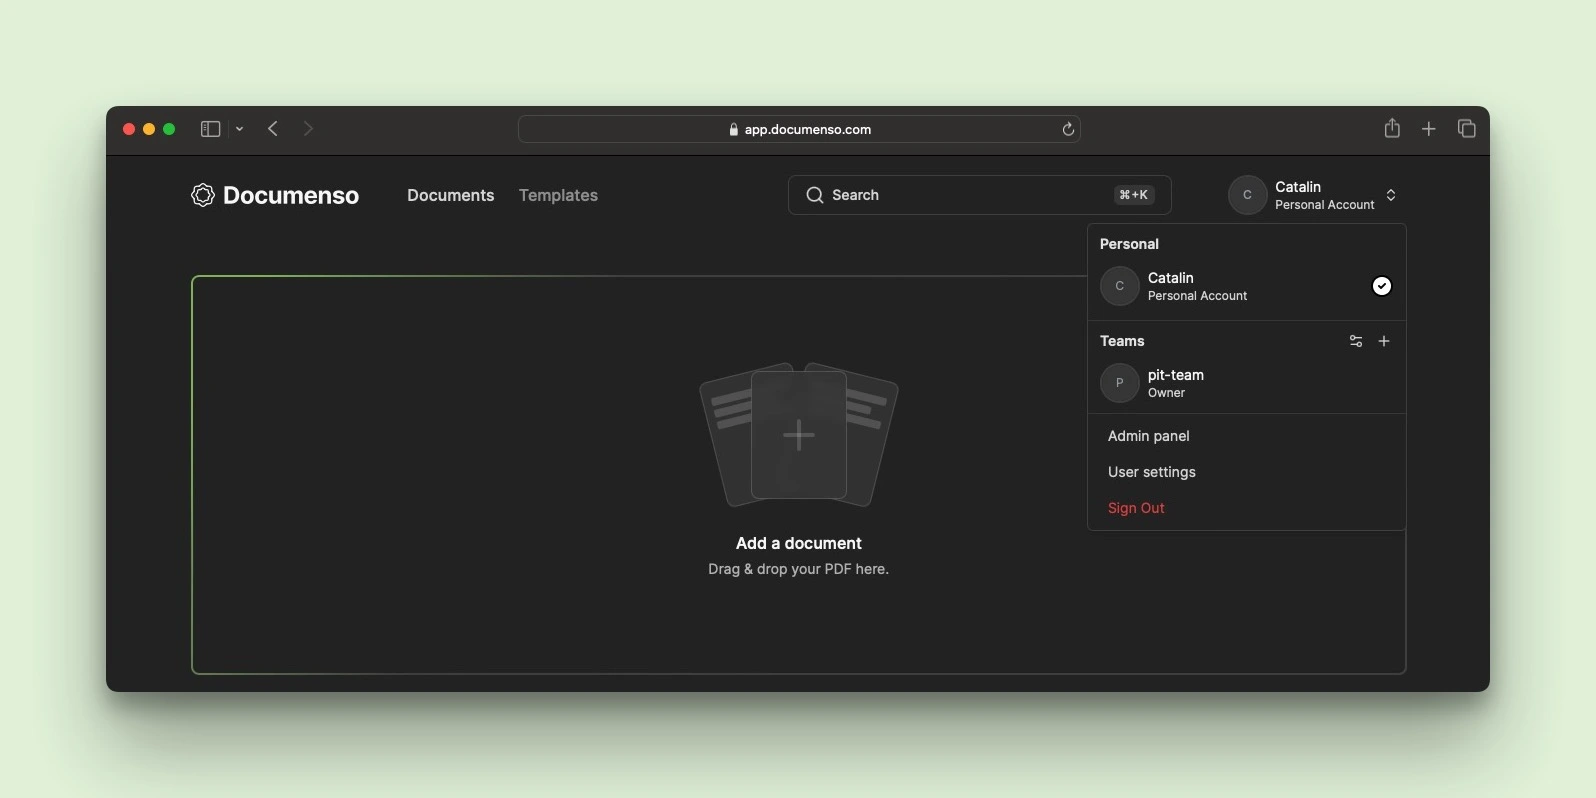Open a new browser tab
The width and height of the screenshot is (1596, 798).
tap(1429, 129)
